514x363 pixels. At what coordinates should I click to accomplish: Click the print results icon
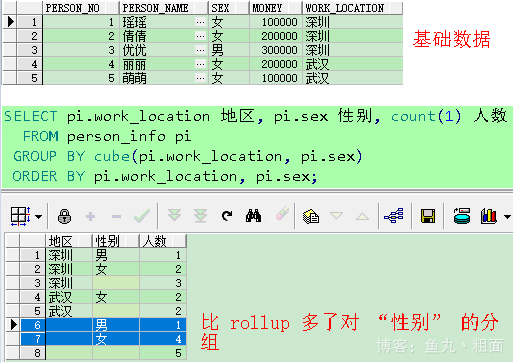coord(462,216)
